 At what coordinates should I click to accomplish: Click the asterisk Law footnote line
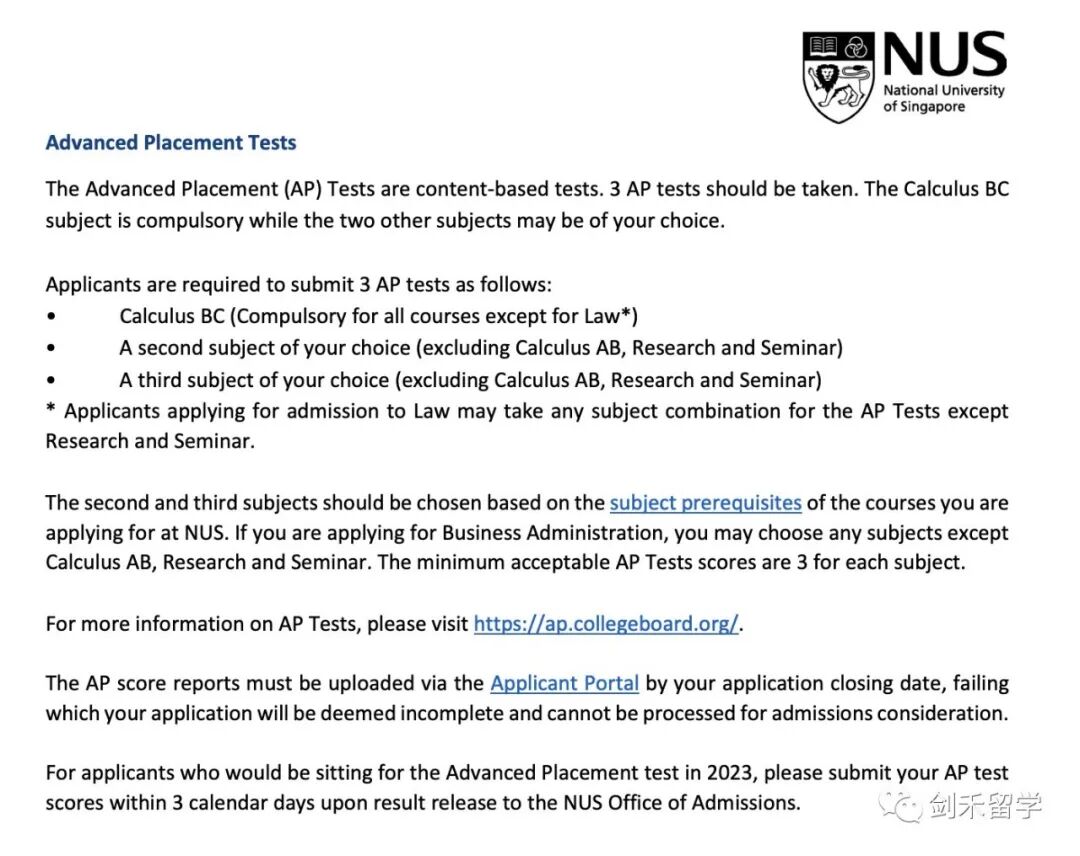(527, 426)
